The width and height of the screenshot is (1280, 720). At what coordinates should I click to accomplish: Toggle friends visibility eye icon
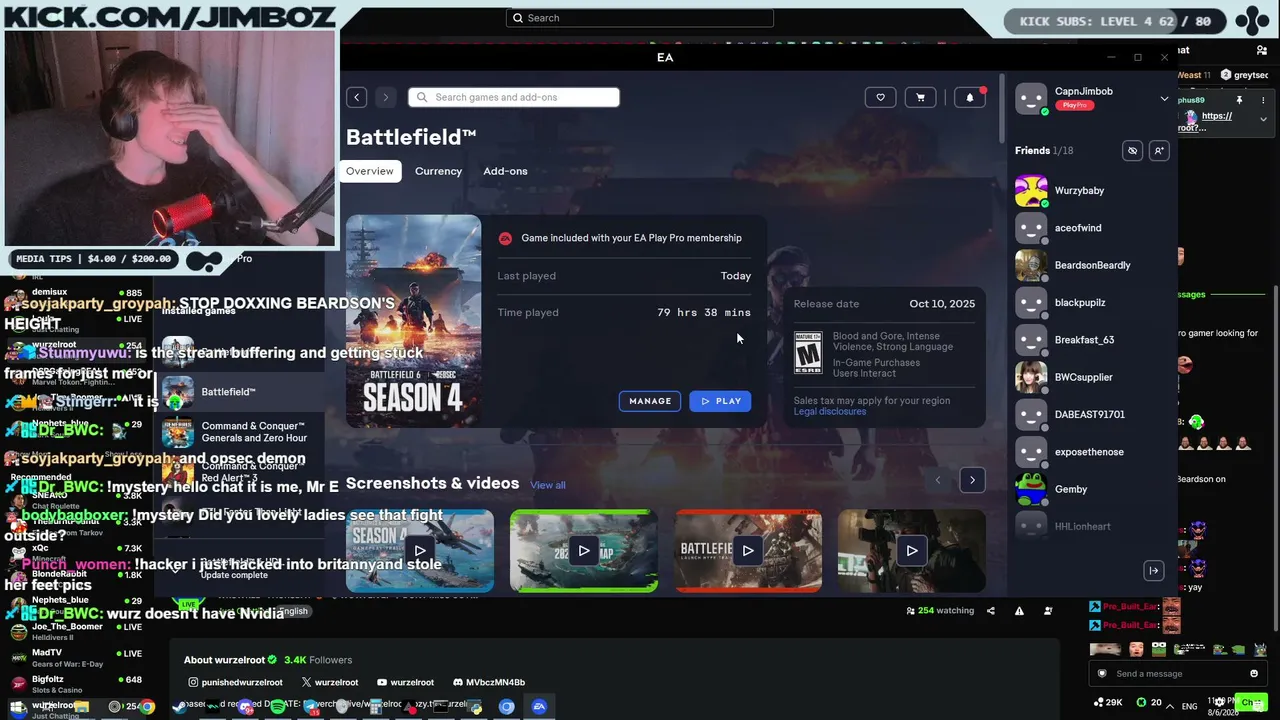tap(1132, 150)
